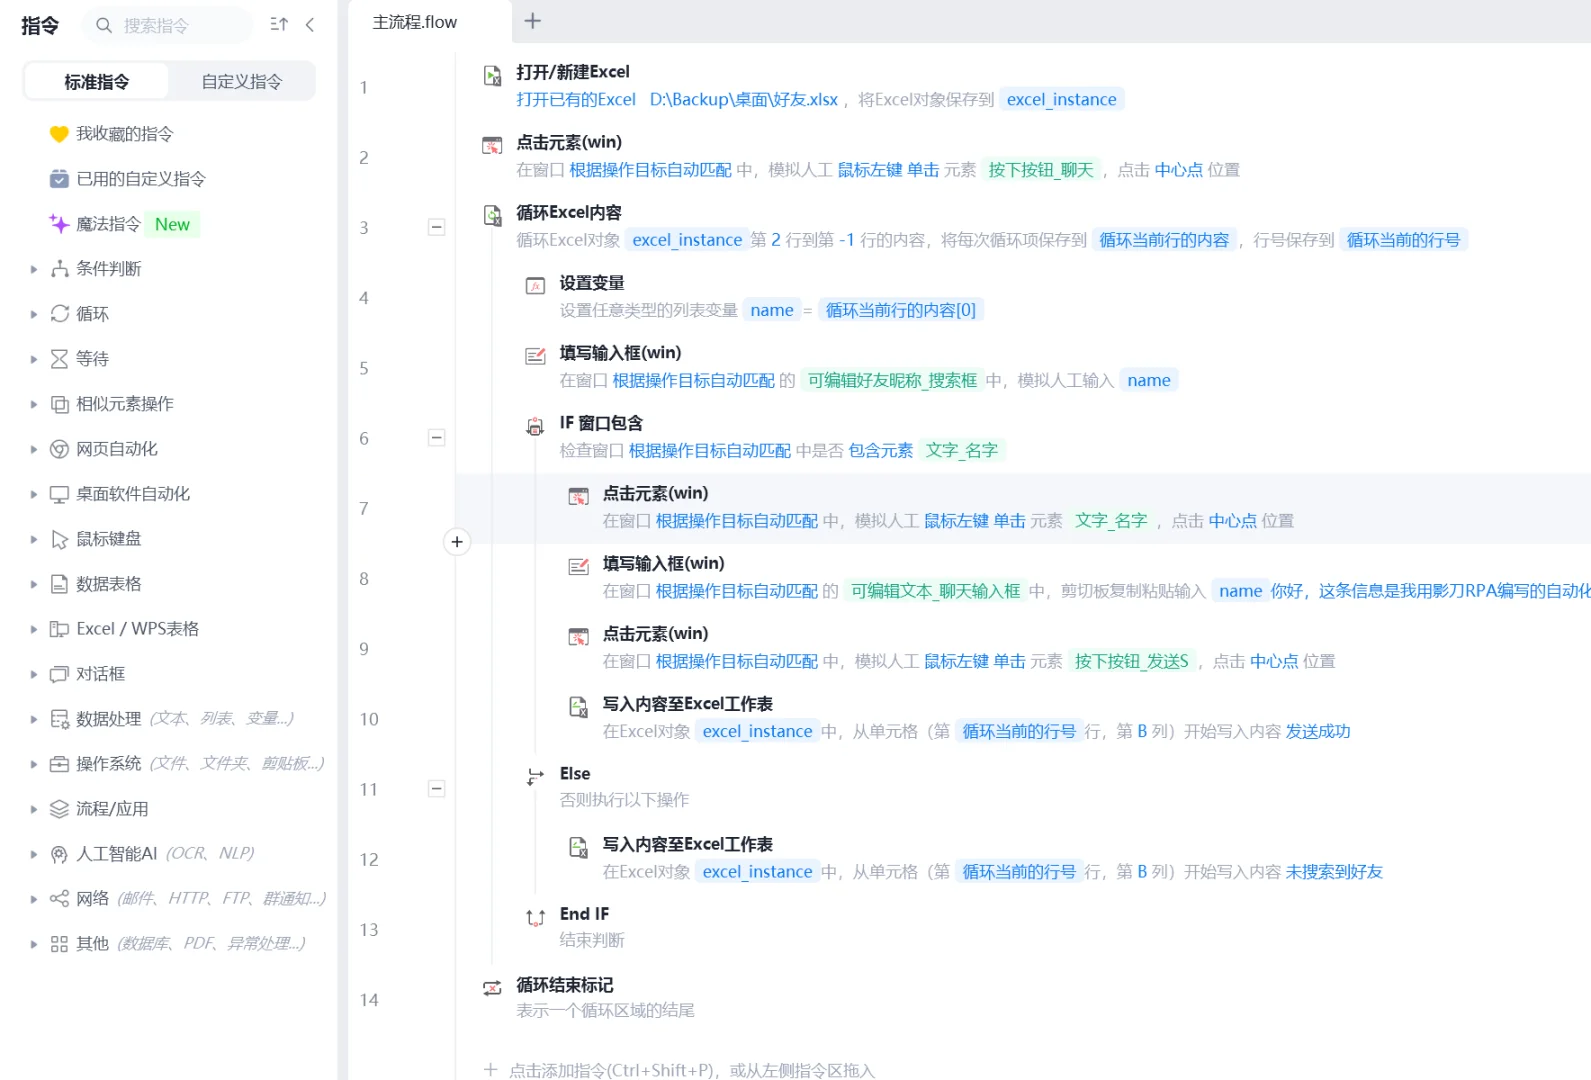
Task: Click the 人工智能AI head icon
Action: pyautogui.click(x=59, y=854)
